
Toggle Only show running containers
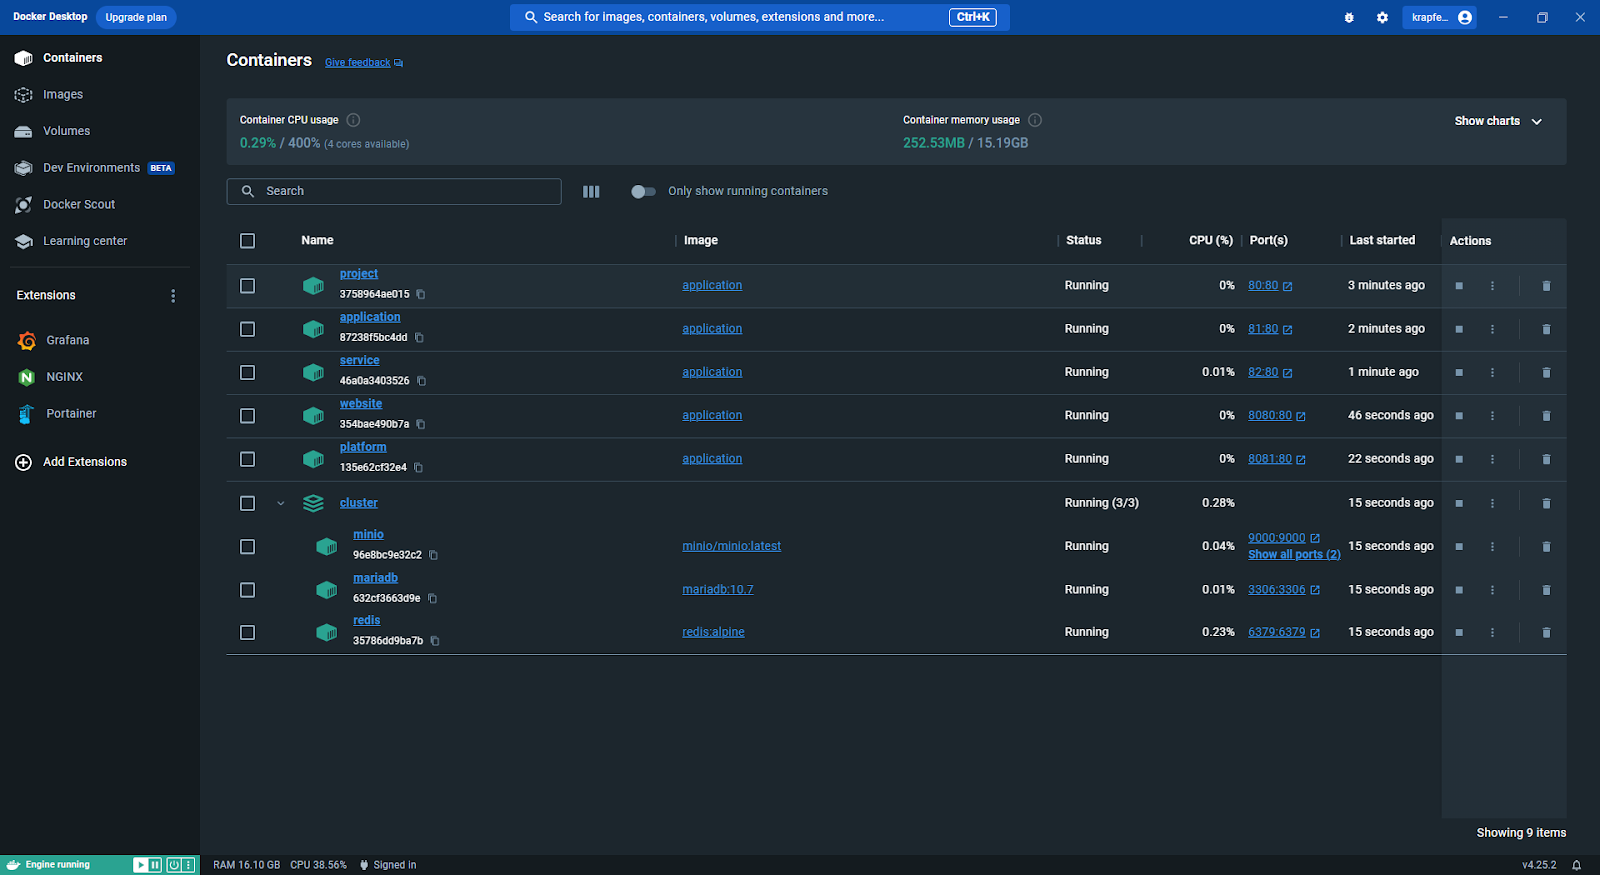coord(643,191)
